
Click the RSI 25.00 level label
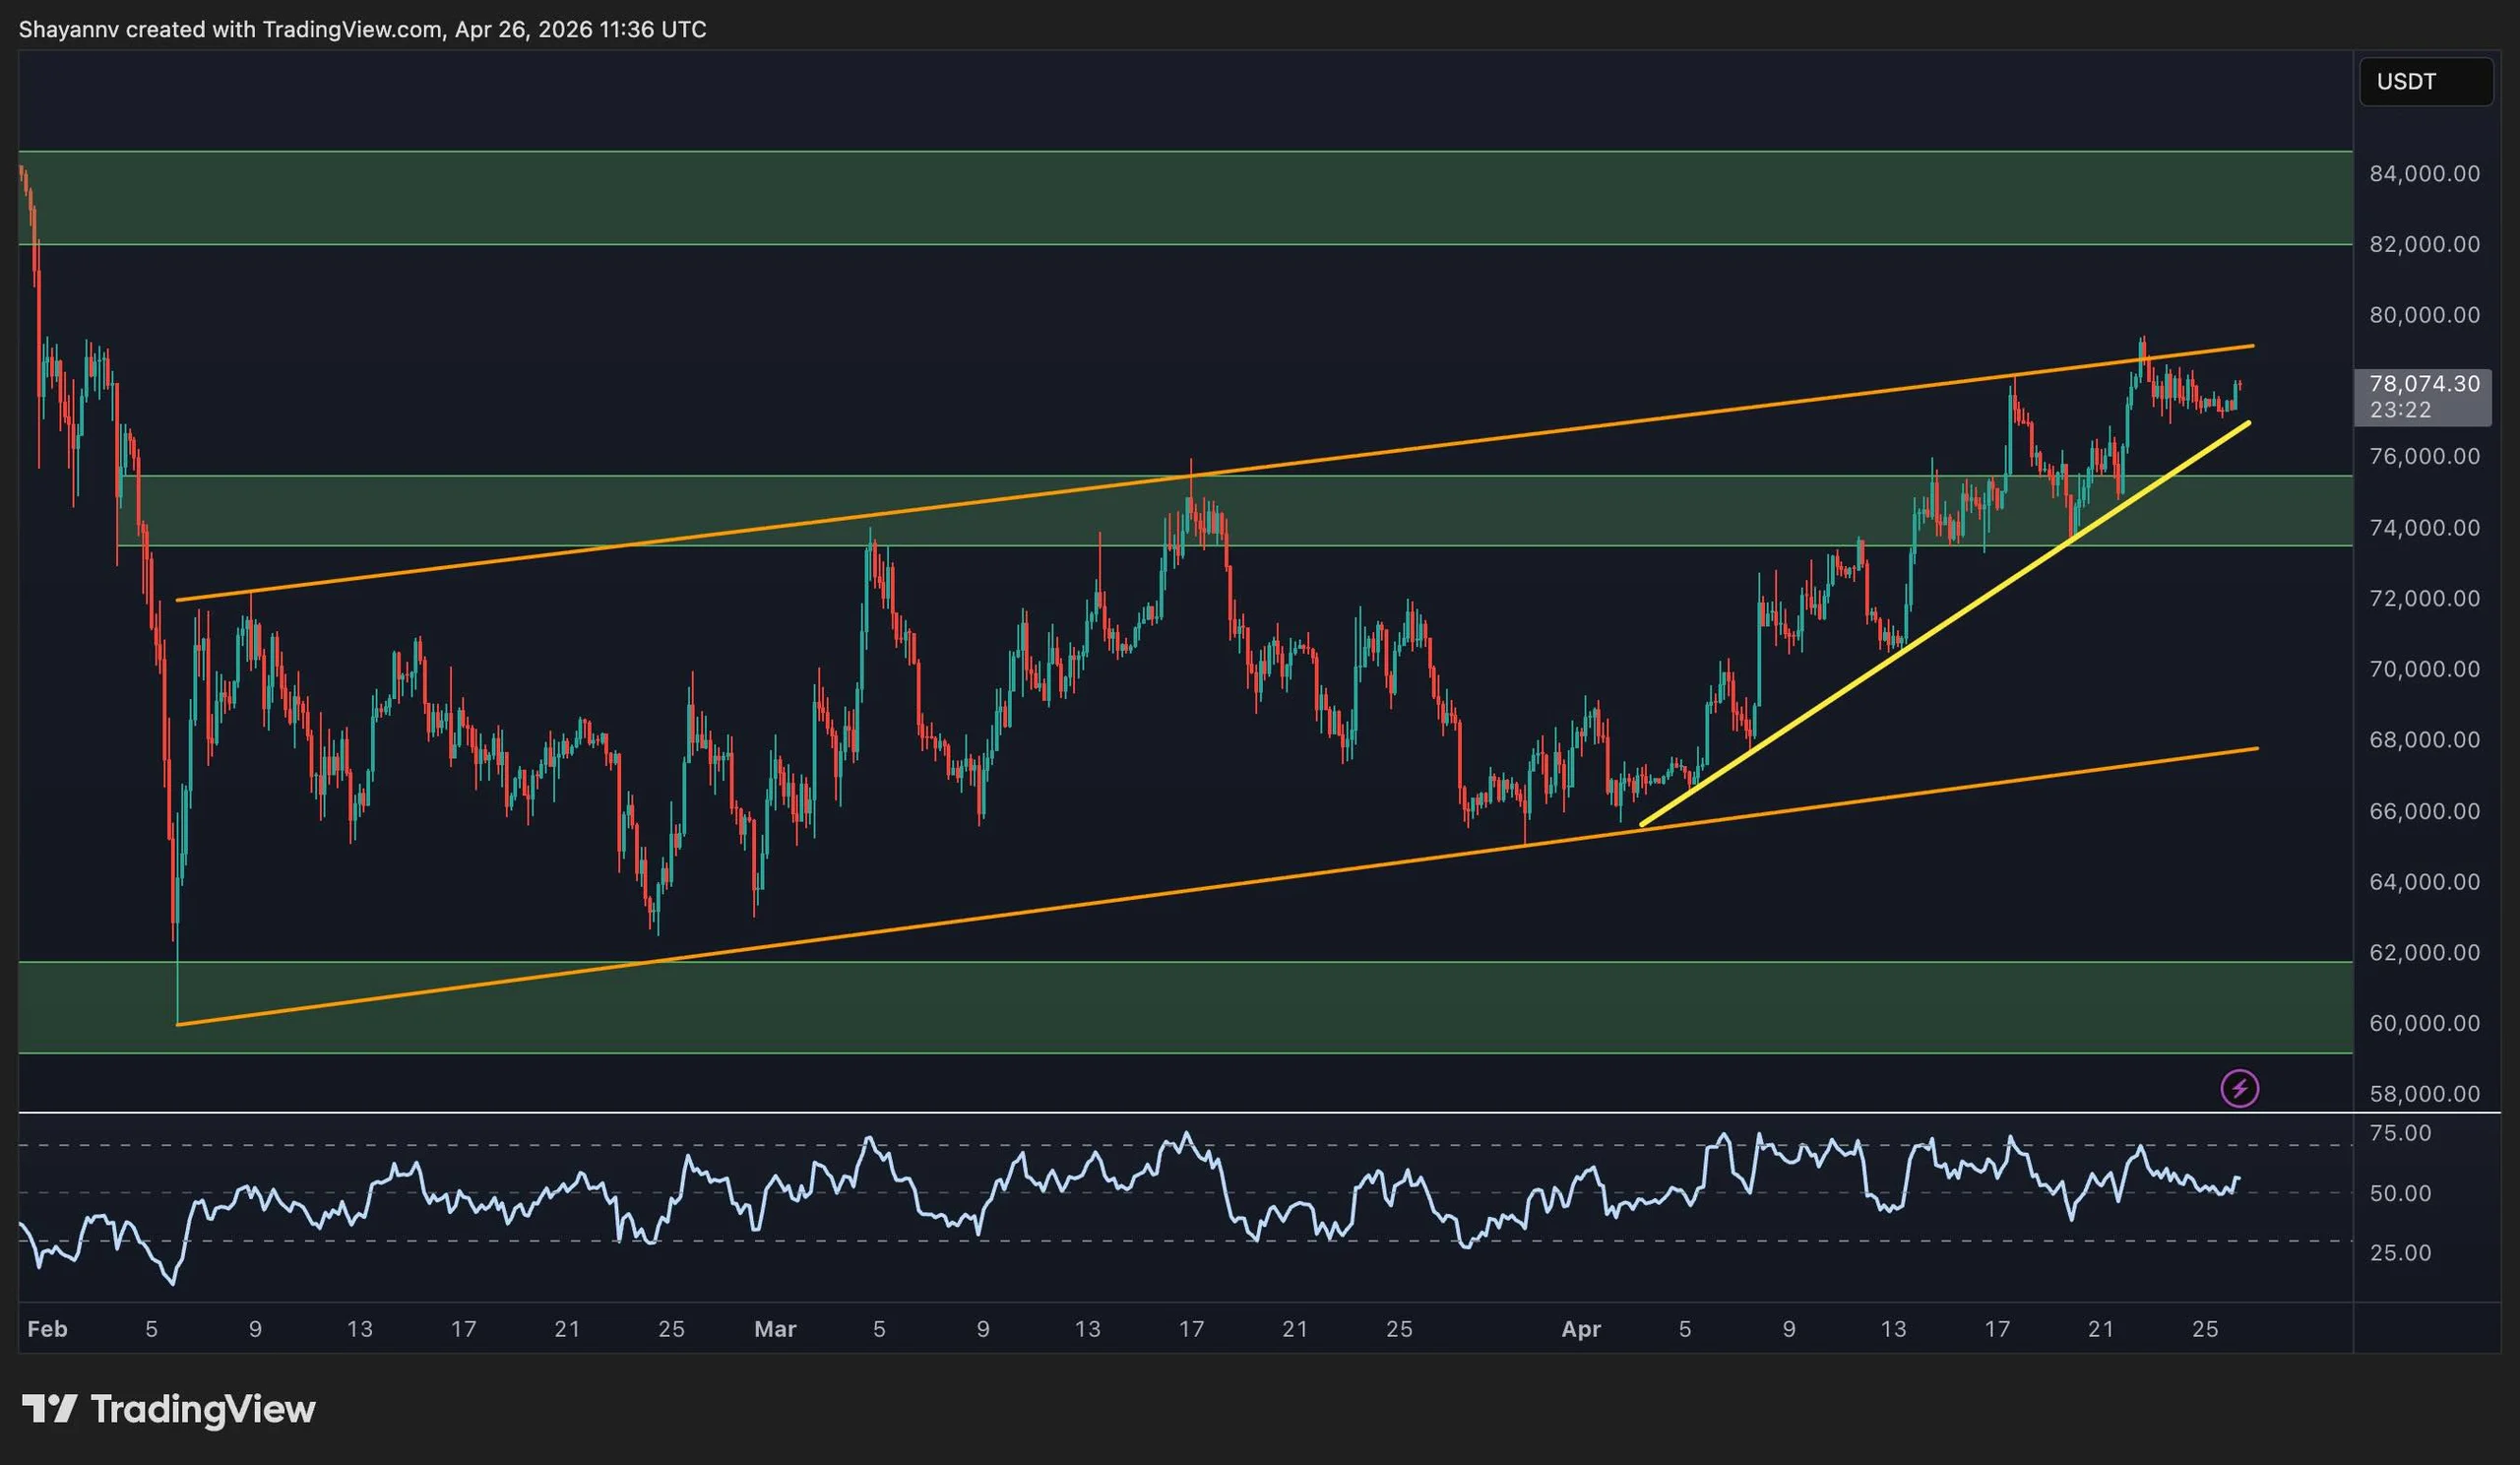point(2400,1253)
